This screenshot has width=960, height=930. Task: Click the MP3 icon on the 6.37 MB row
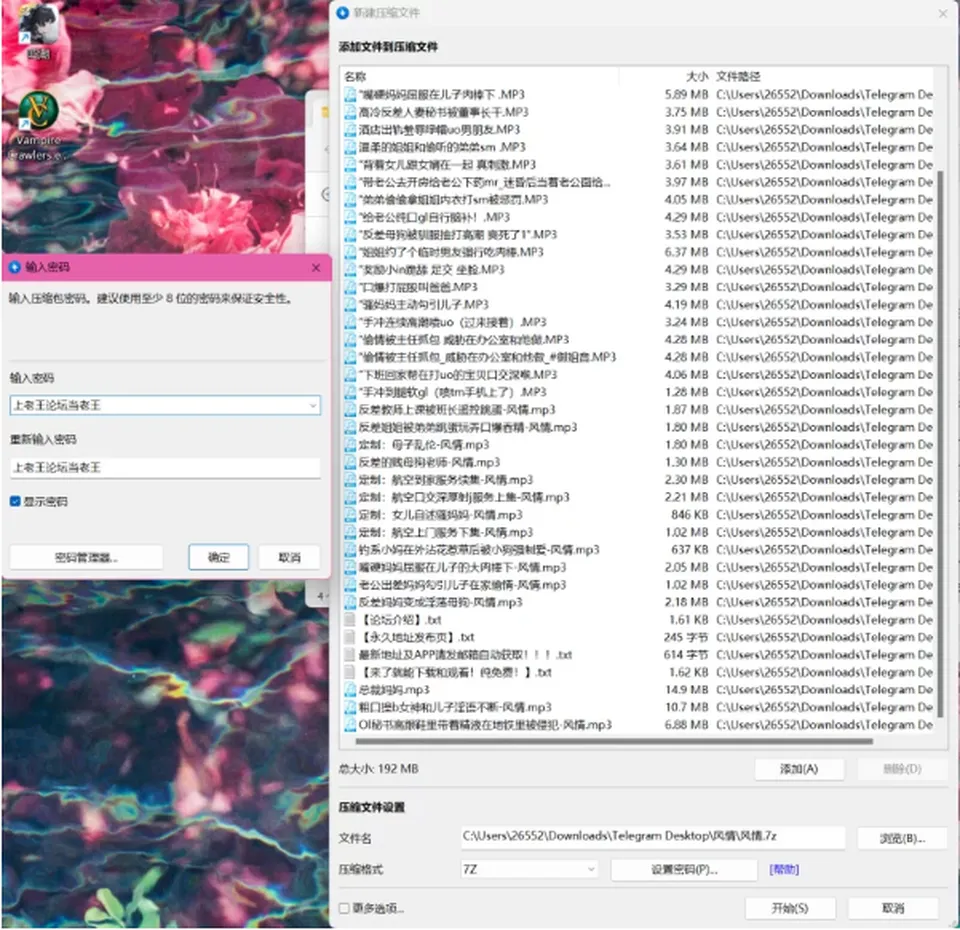tap(350, 252)
